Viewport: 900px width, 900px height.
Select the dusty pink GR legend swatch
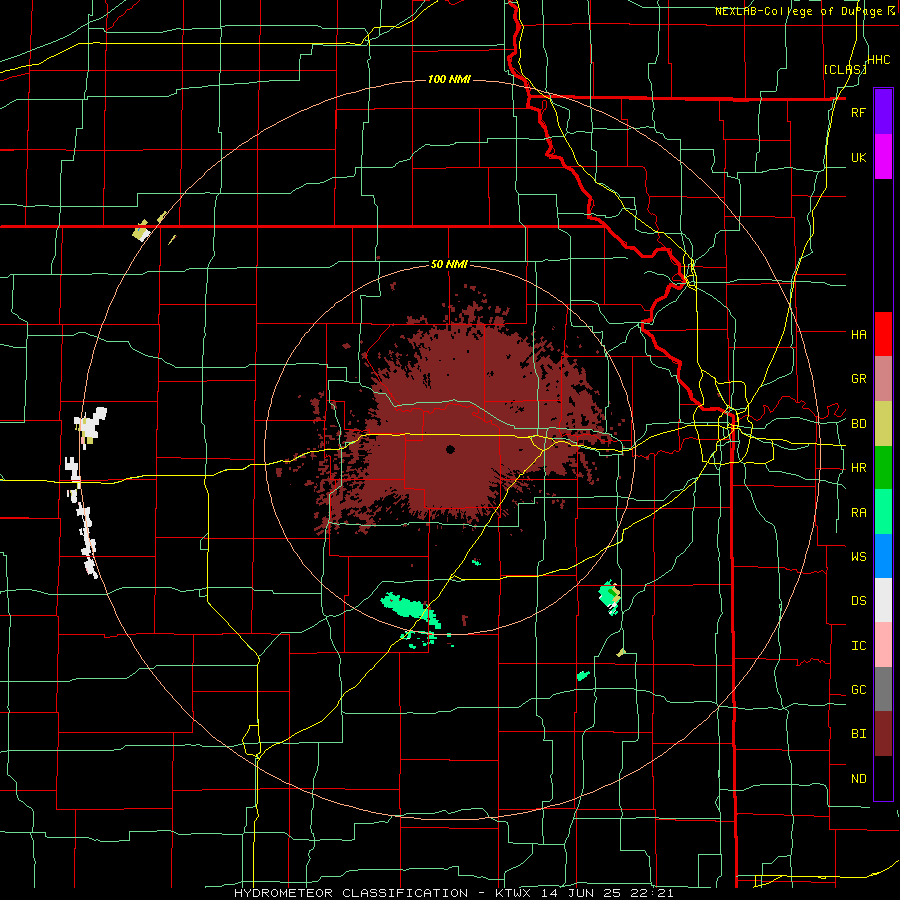pos(883,379)
